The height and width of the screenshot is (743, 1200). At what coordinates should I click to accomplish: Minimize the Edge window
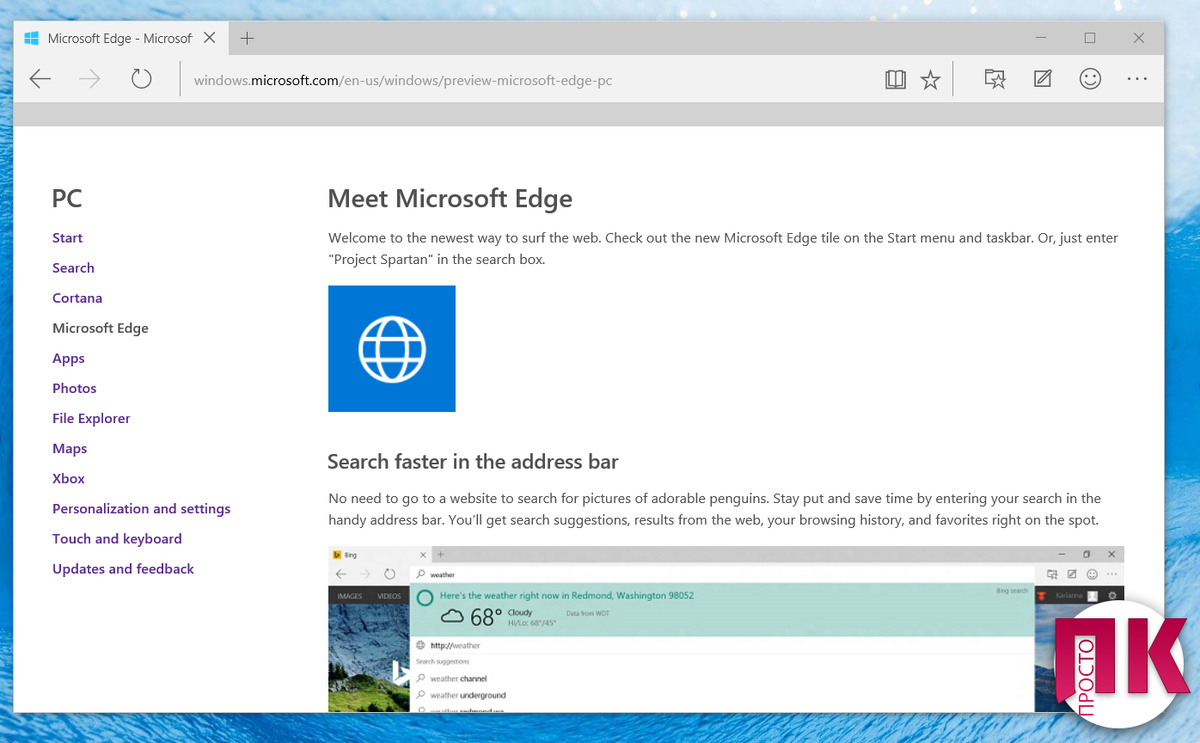(x=1041, y=38)
